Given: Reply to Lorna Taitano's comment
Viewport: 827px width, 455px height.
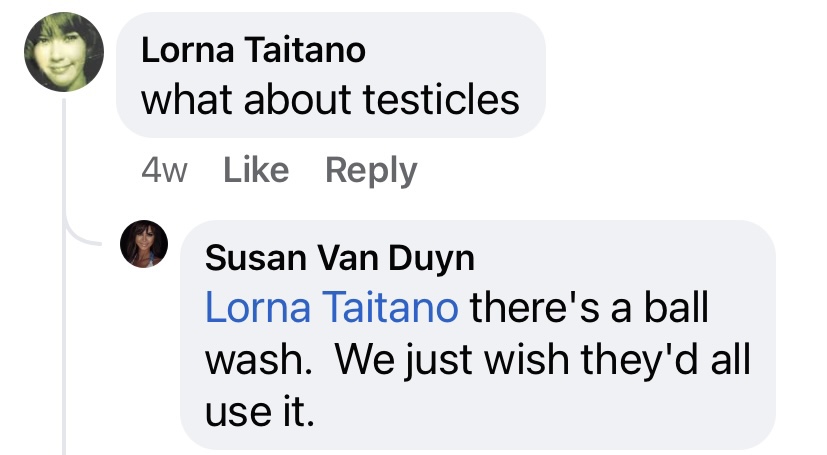Looking at the screenshot, I should (x=371, y=171).
